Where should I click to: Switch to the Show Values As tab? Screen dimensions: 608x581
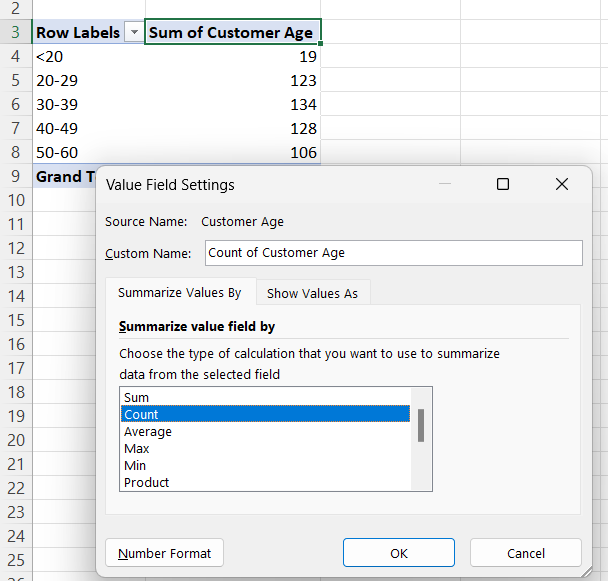pos(312,293)
